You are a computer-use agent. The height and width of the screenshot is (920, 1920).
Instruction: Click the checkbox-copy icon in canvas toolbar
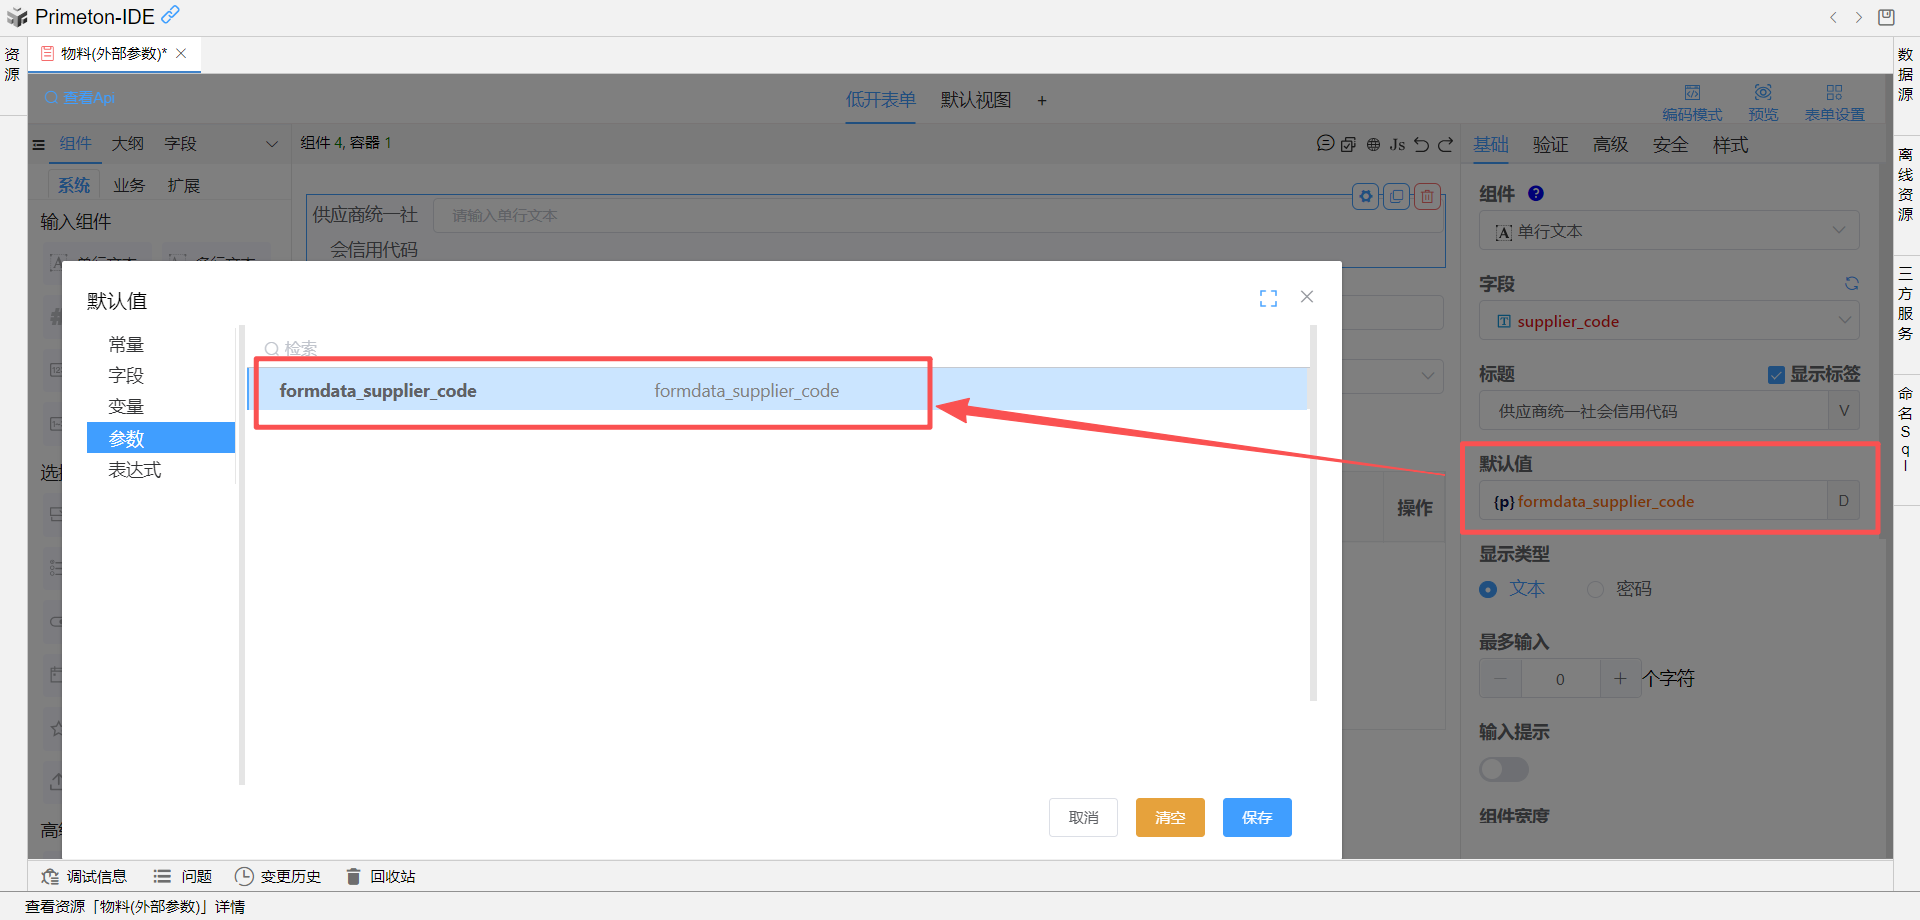pos(1348,144)
